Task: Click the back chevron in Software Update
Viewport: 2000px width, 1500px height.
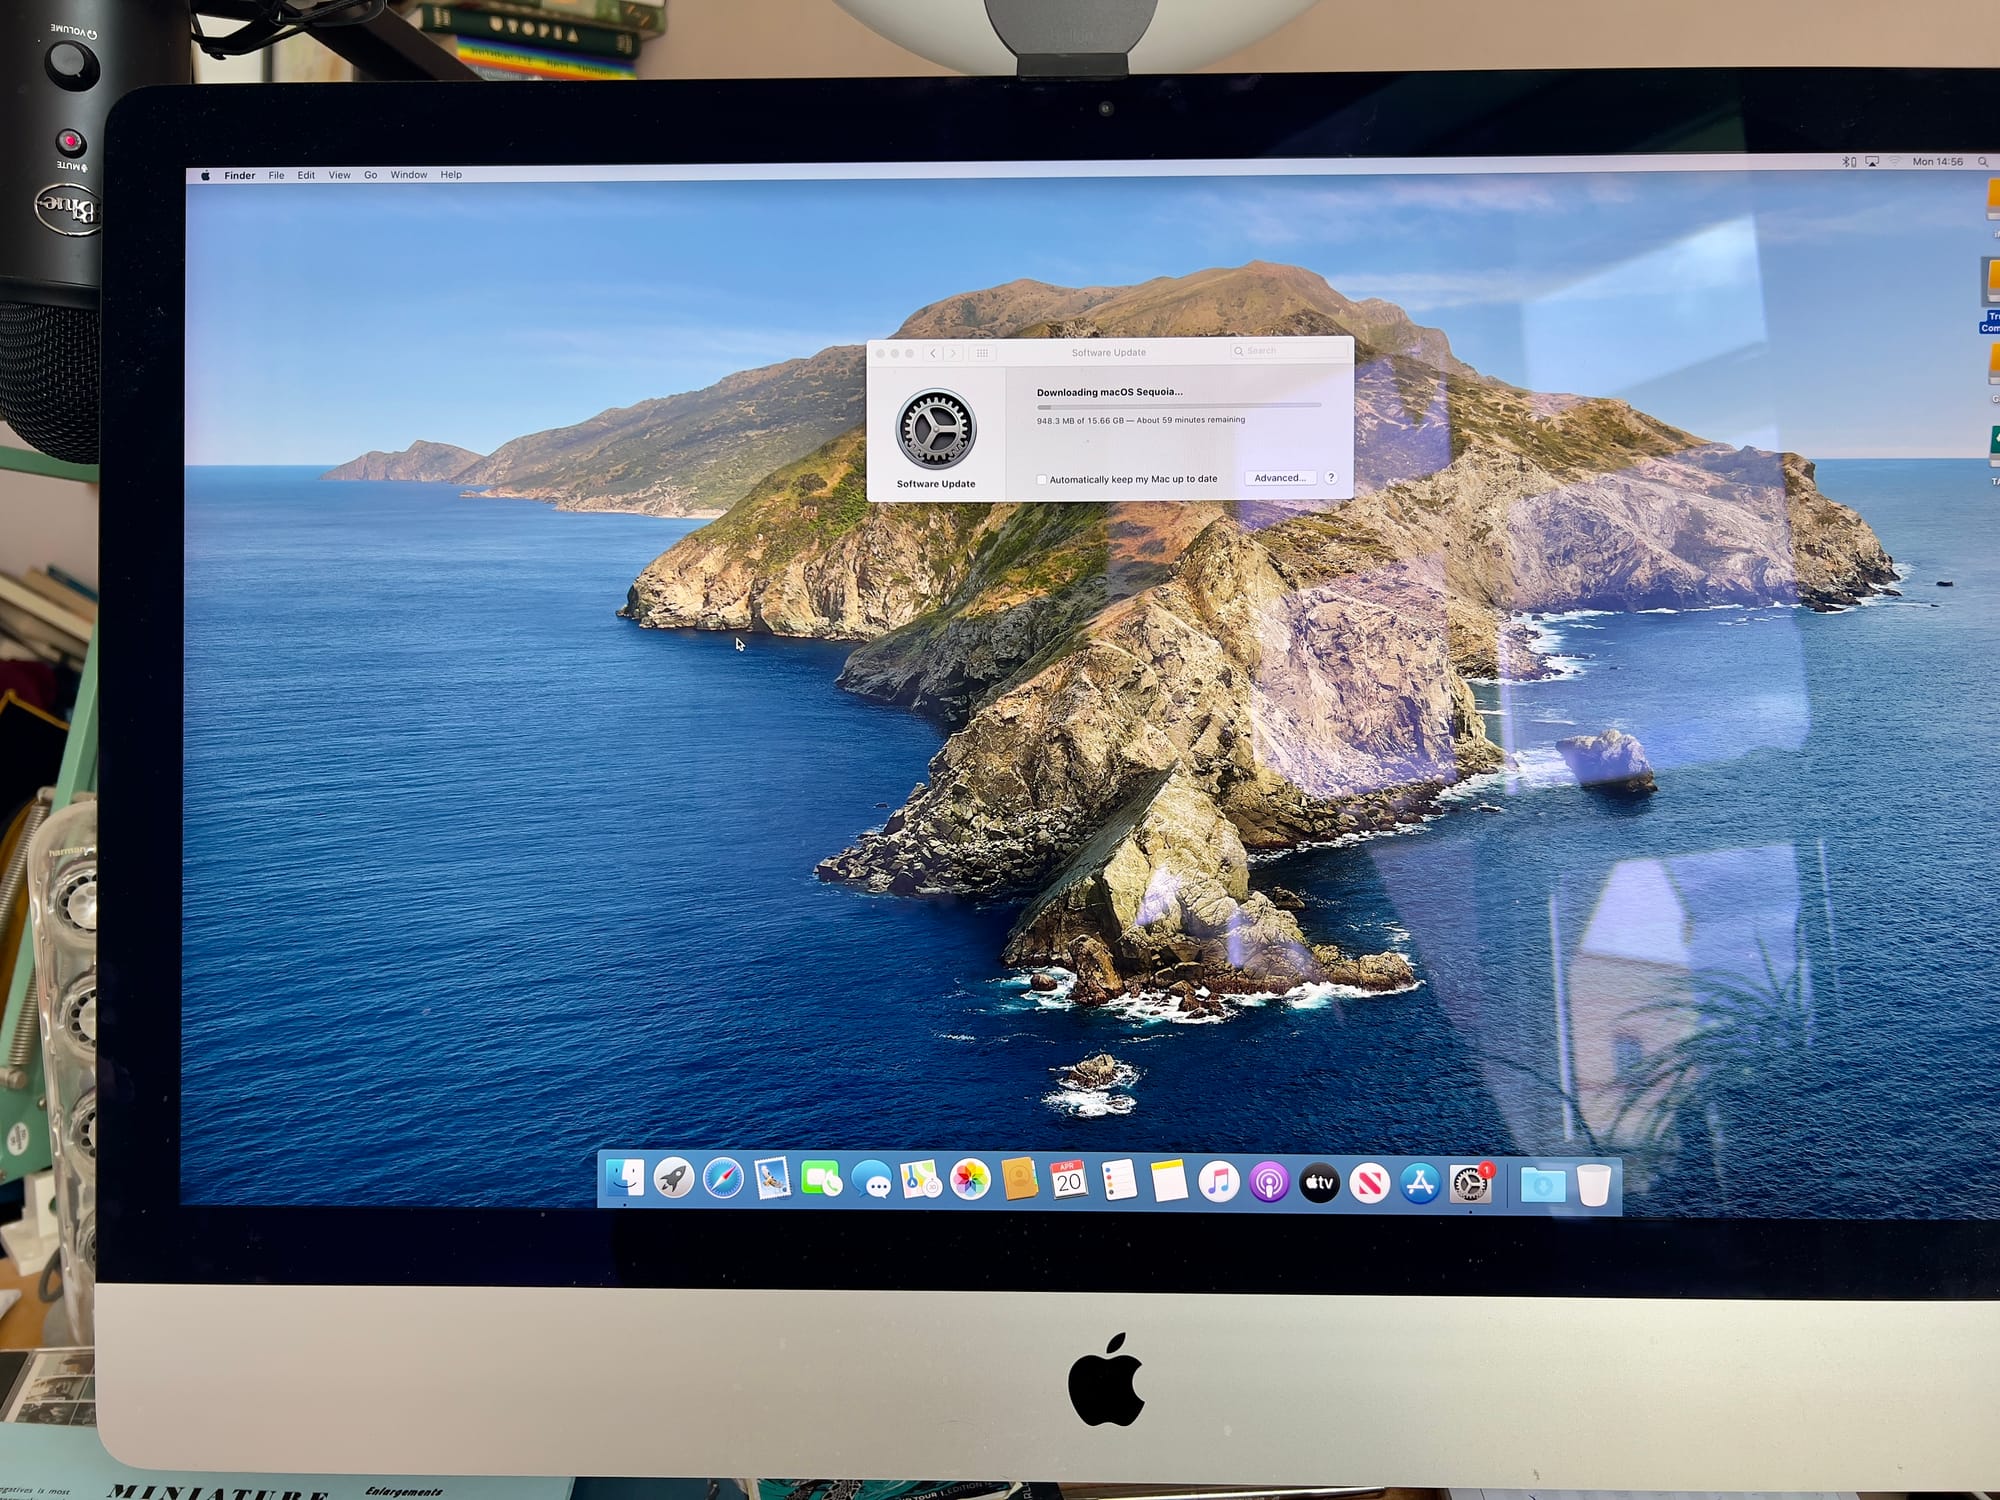Action: pyautogui.click(x=933, y=352)
